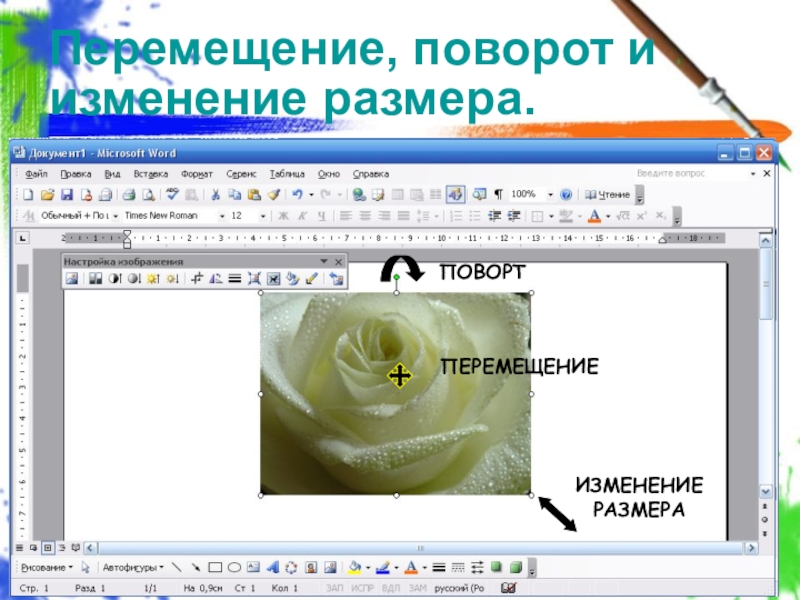Viewport: 800px width, 600px height.
Task: Open Microsoft Word help question mark icon
Action: [x=566, y=194]
